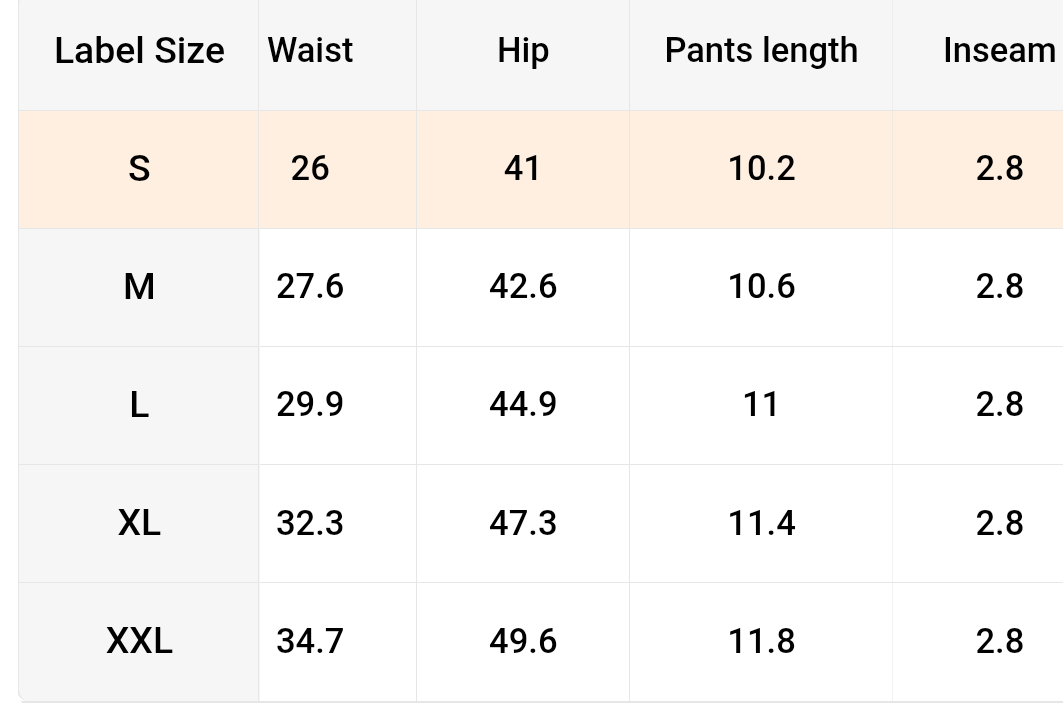Click the Pants length column header
Screen dimensions: 1063x714
coord(761,51)
